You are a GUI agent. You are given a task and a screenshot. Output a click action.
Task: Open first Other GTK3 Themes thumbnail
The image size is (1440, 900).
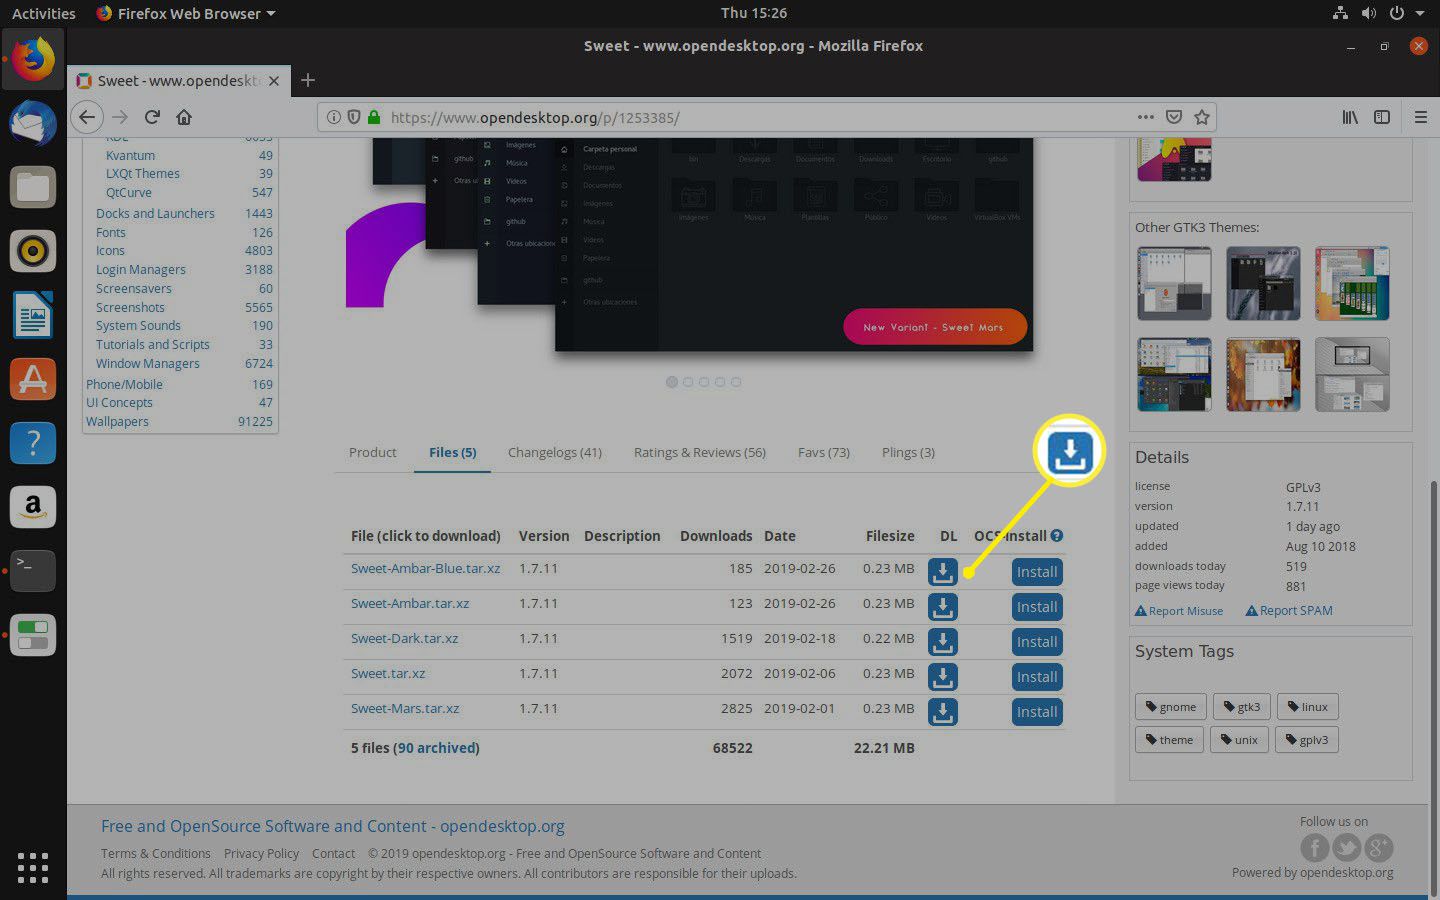click(x=1174, y=283)
